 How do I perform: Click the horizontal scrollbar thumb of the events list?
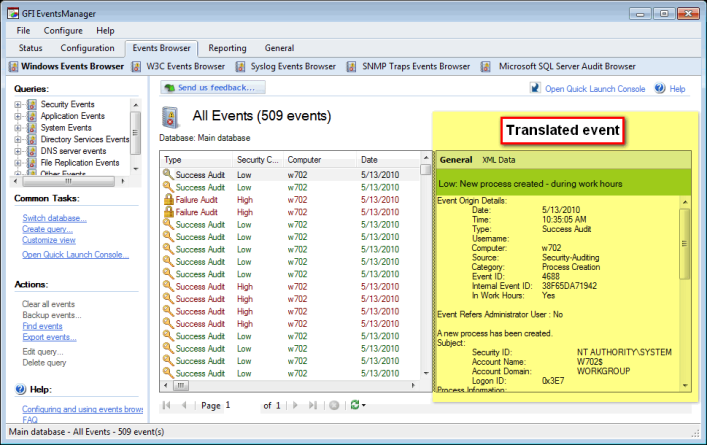[x=181, y=386]
